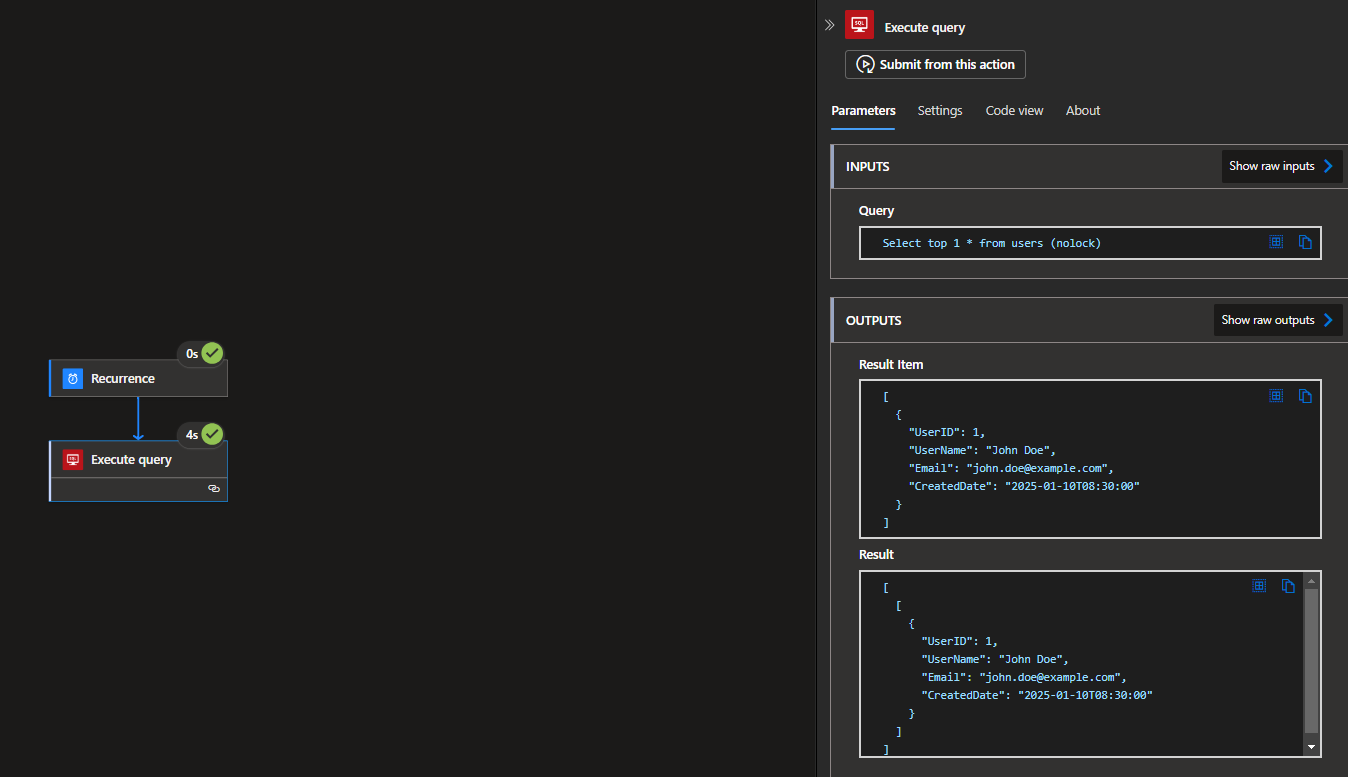Click CreatedDate line in Result box
The height and width of the screenshot is (777, 1348).
tap(1037, 695)
